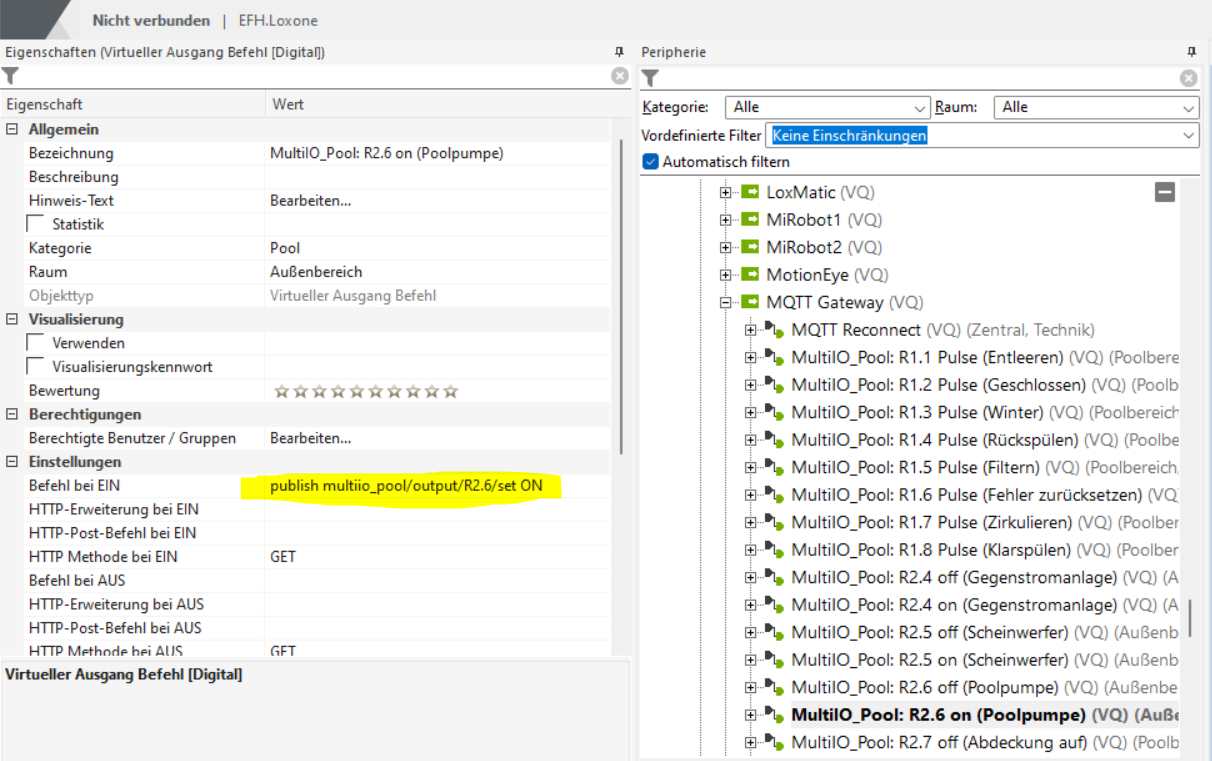The width and height of the screenshot is (1212, 761).
Task: Collapse tree using the grey minus button
Action: (1165, 192)
